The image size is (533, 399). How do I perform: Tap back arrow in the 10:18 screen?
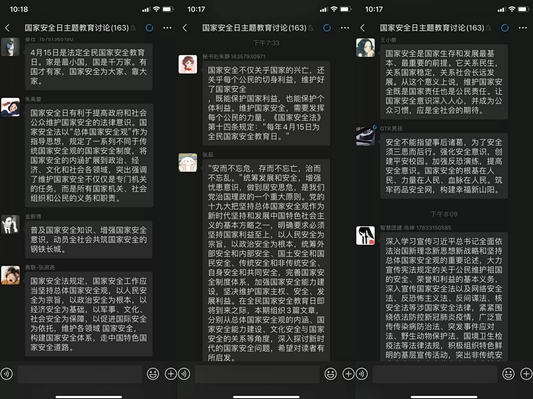pyautogui.click(x=7, y=28)
